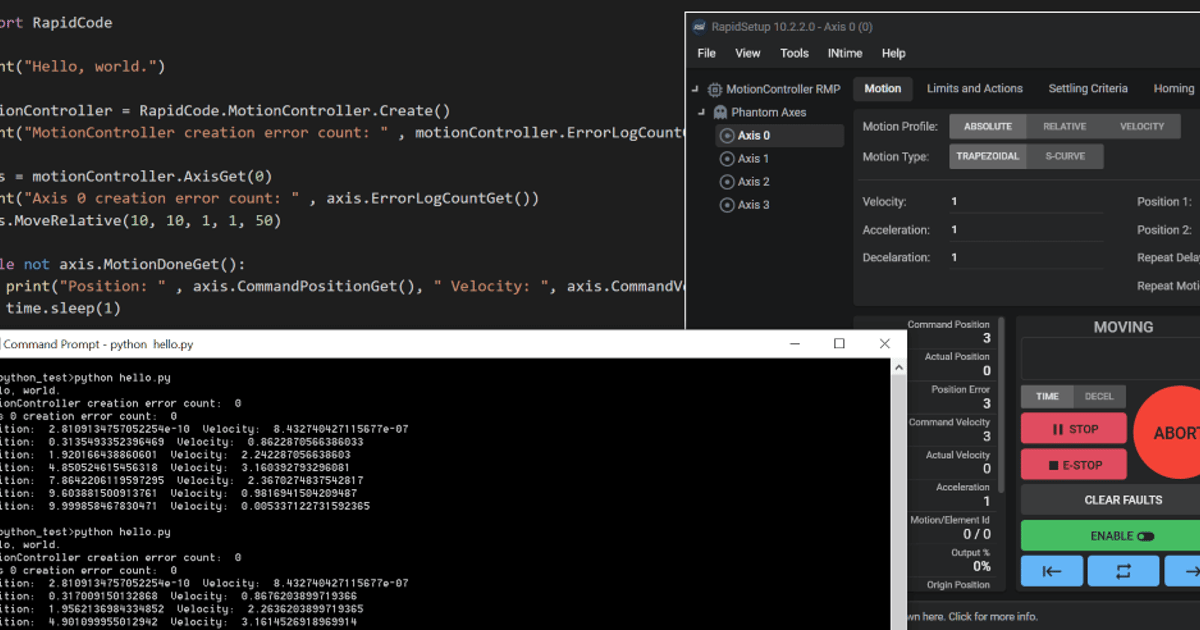Collapse the MotionController RMP tree node
1200x630 pixels.
click(x=695, y=89)
